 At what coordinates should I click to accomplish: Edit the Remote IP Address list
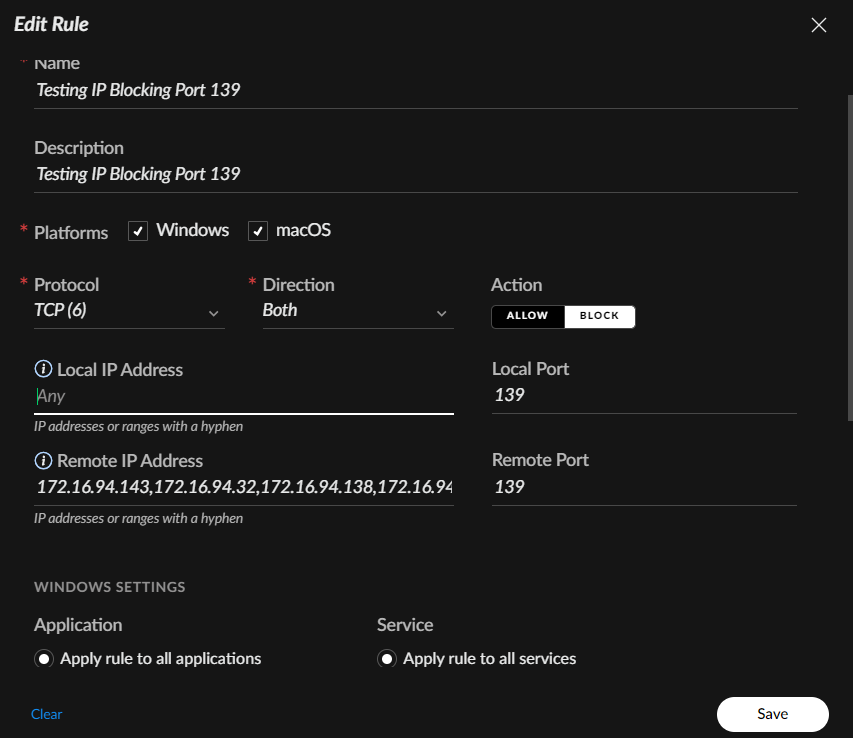click(243, 487)
